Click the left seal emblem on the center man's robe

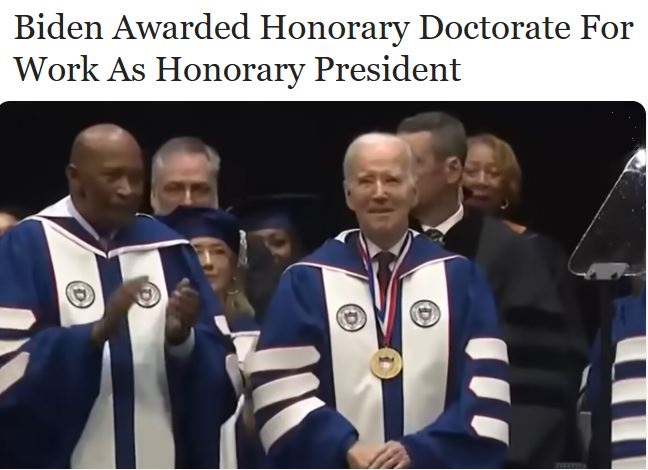point(351,317)
